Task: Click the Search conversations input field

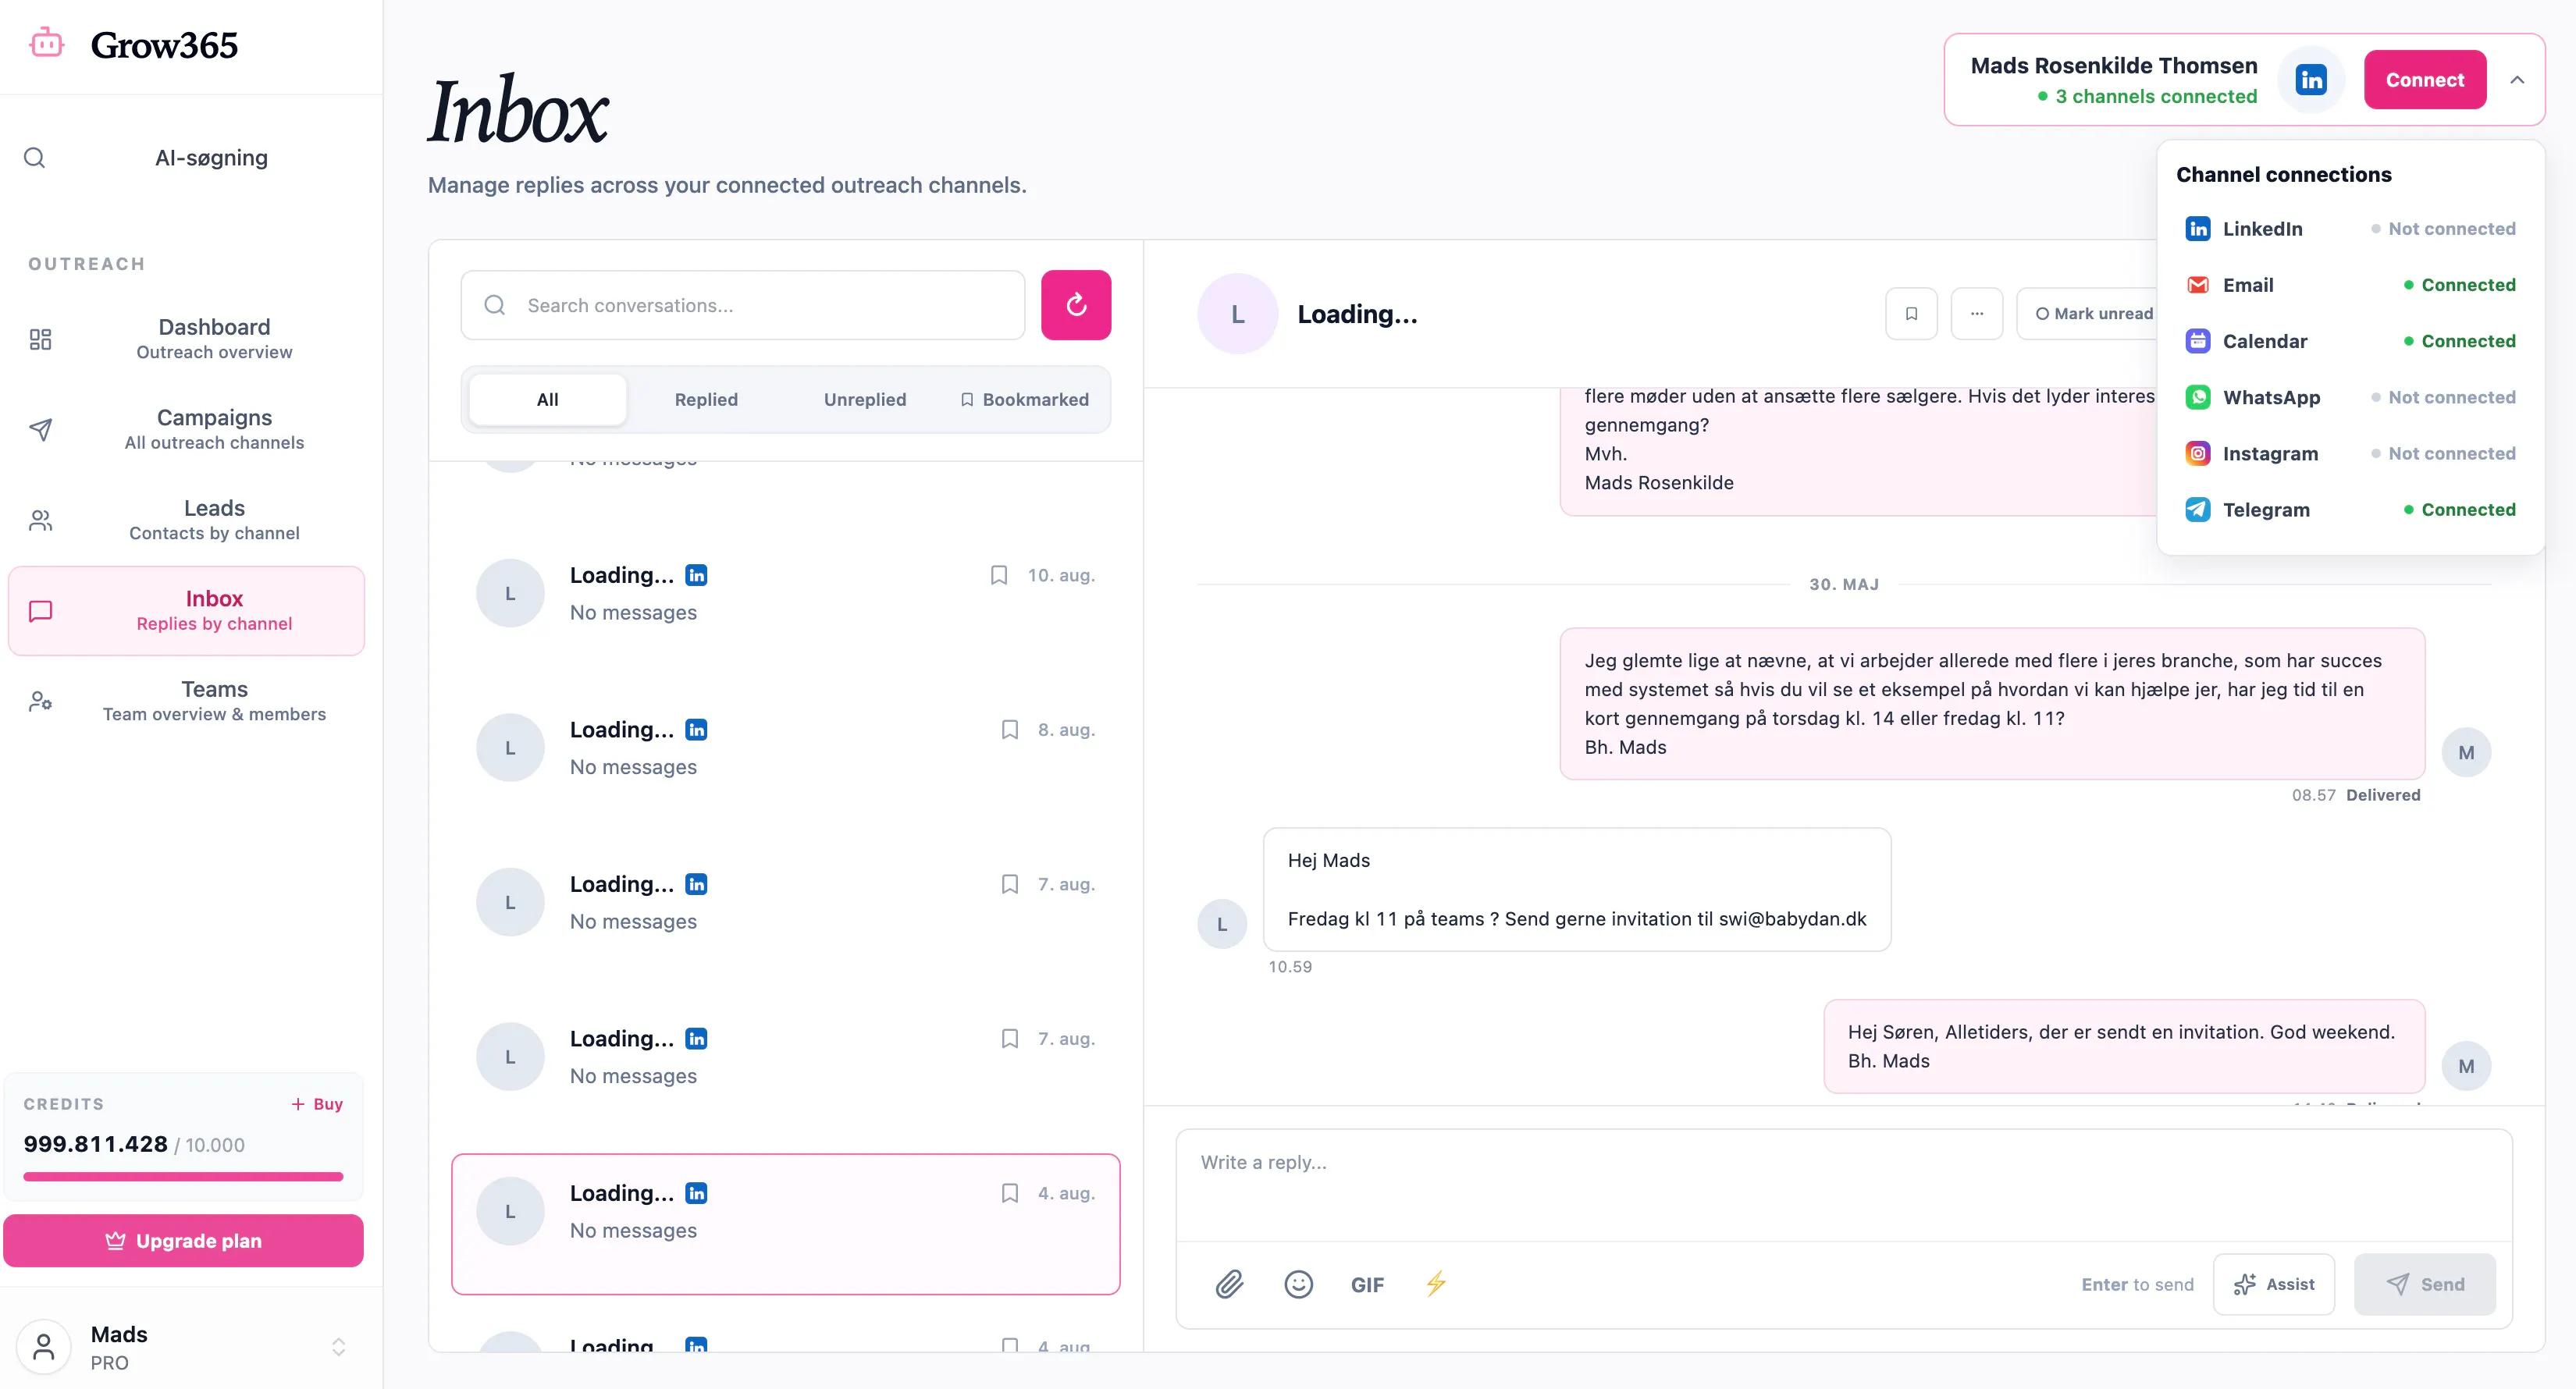Action: 742,305
